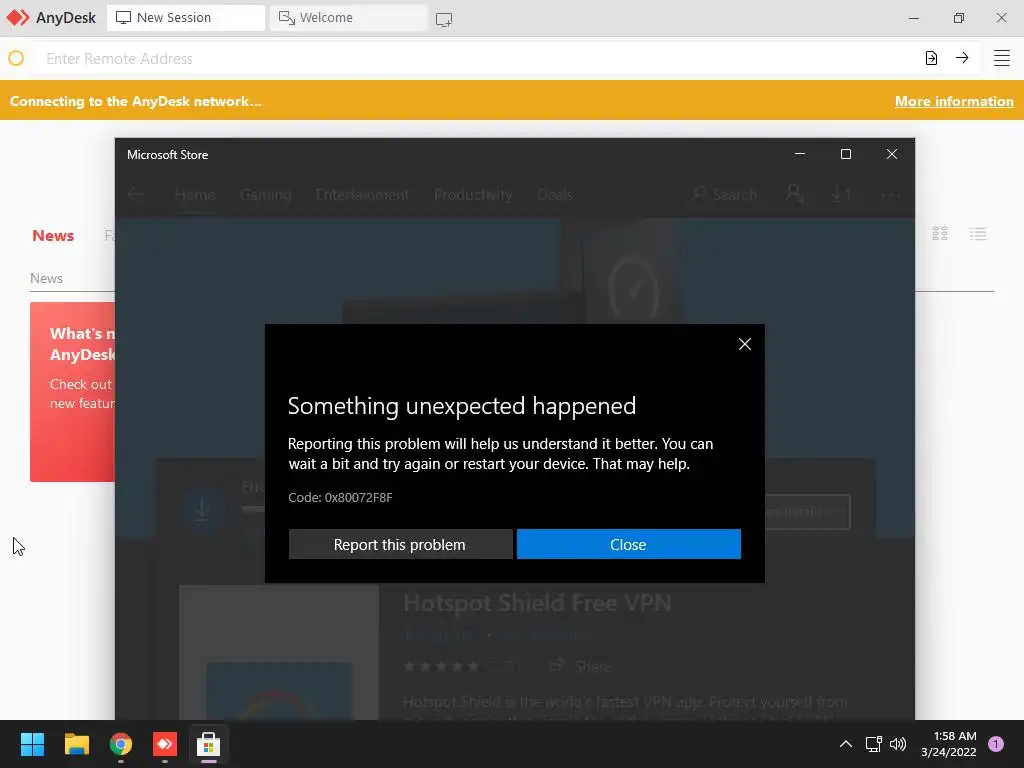Switch to the Welcome tab

point(348,18)
